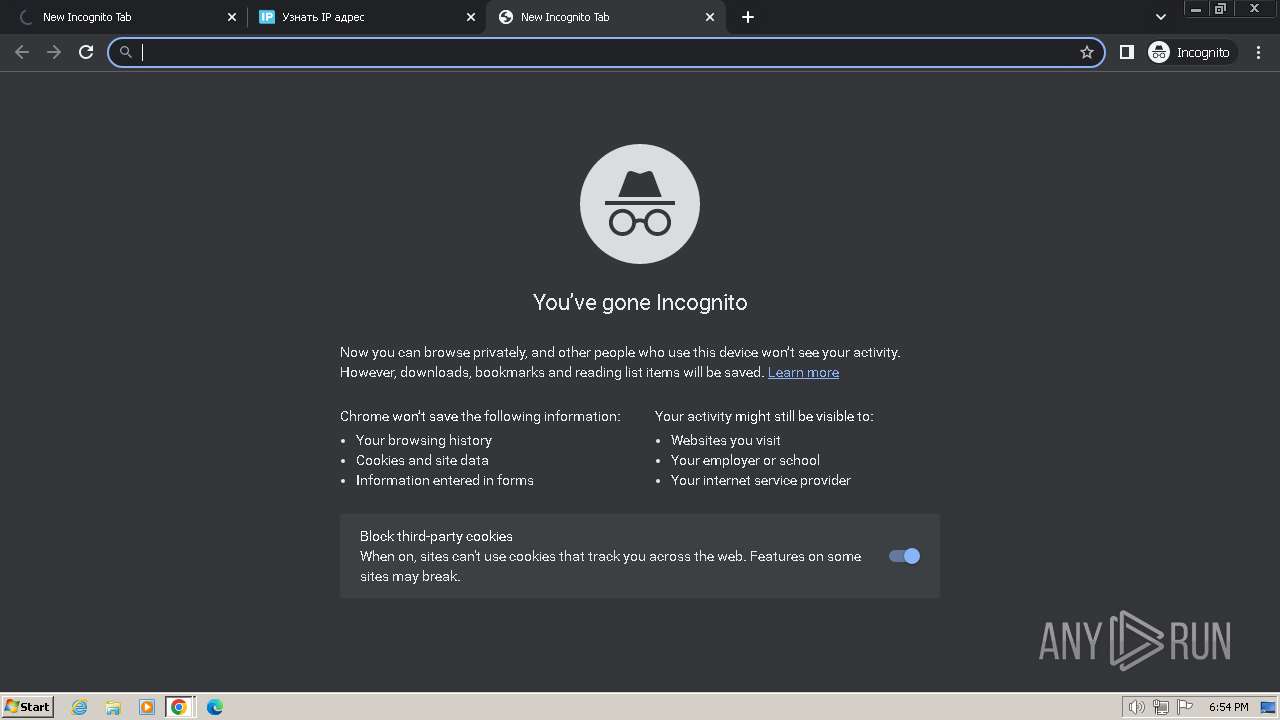Select Chrome in the taskbar

click(179, 707)
